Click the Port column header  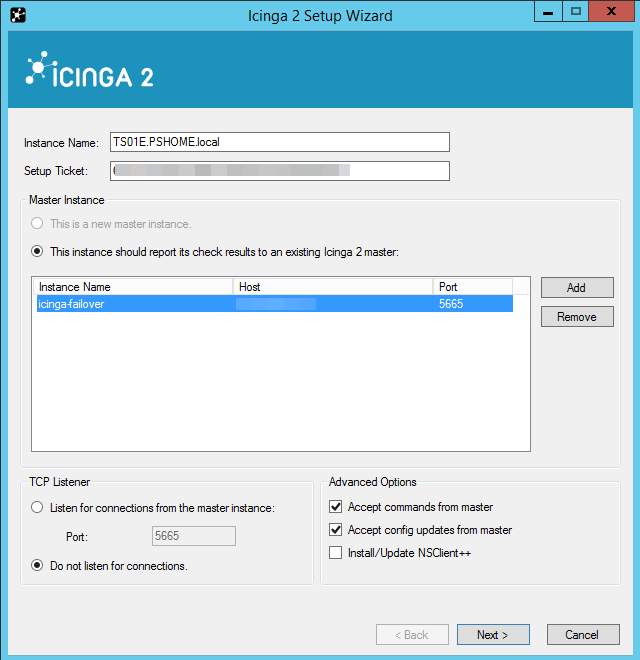tap(472, 287)
